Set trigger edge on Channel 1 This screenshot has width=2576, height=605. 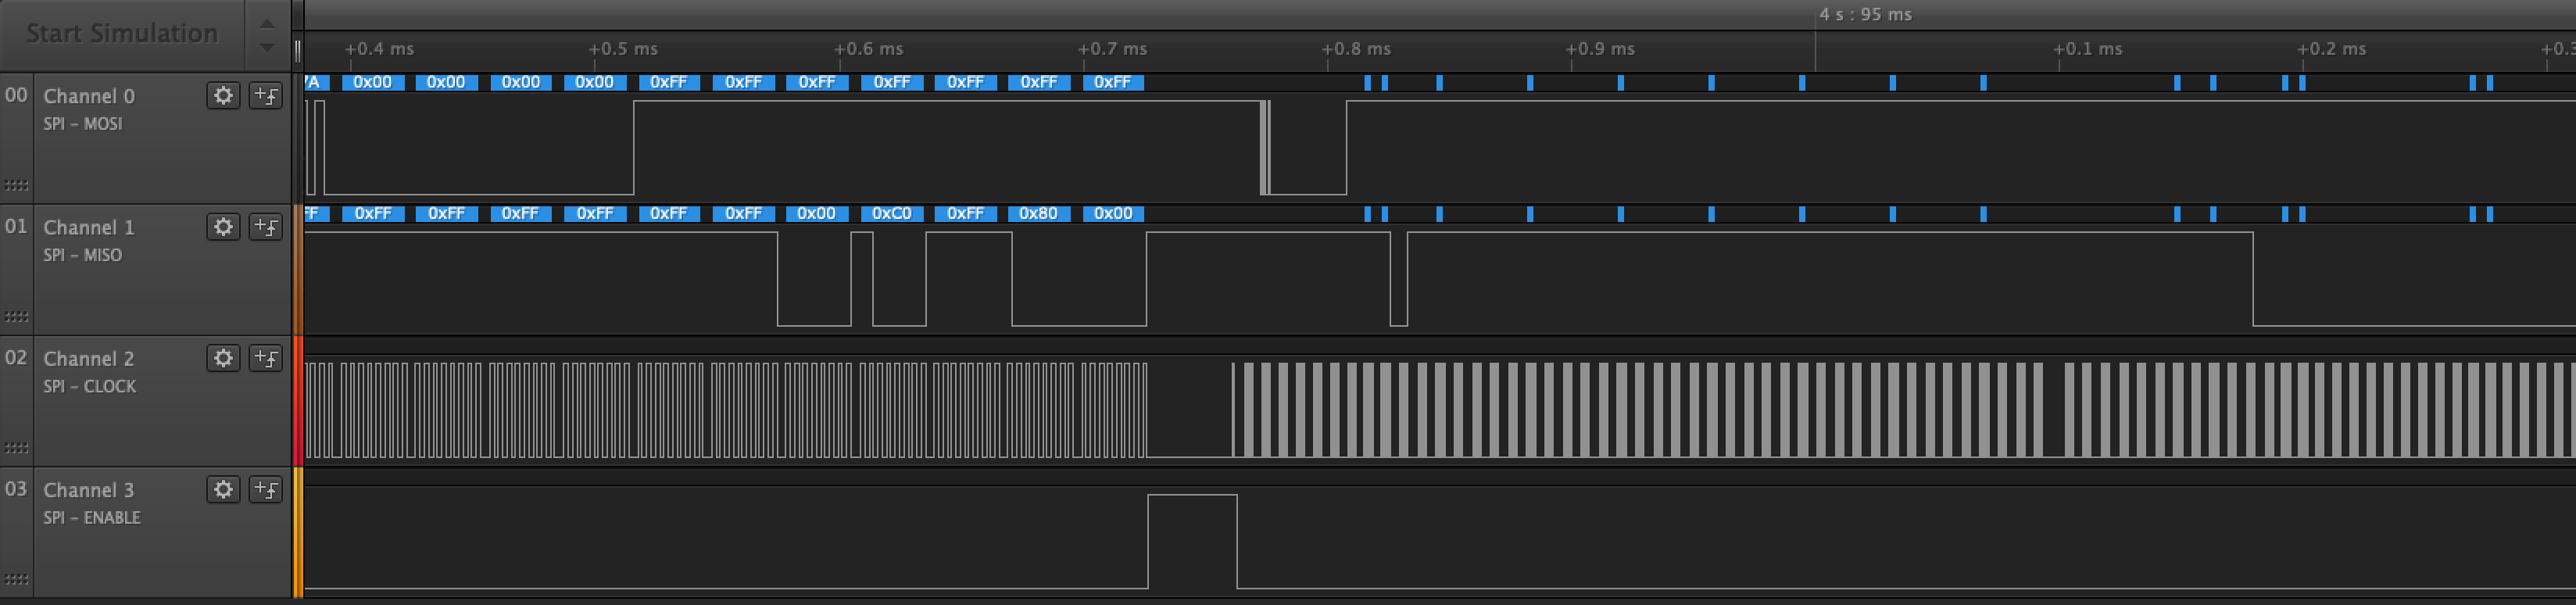(x=266, y=226)
